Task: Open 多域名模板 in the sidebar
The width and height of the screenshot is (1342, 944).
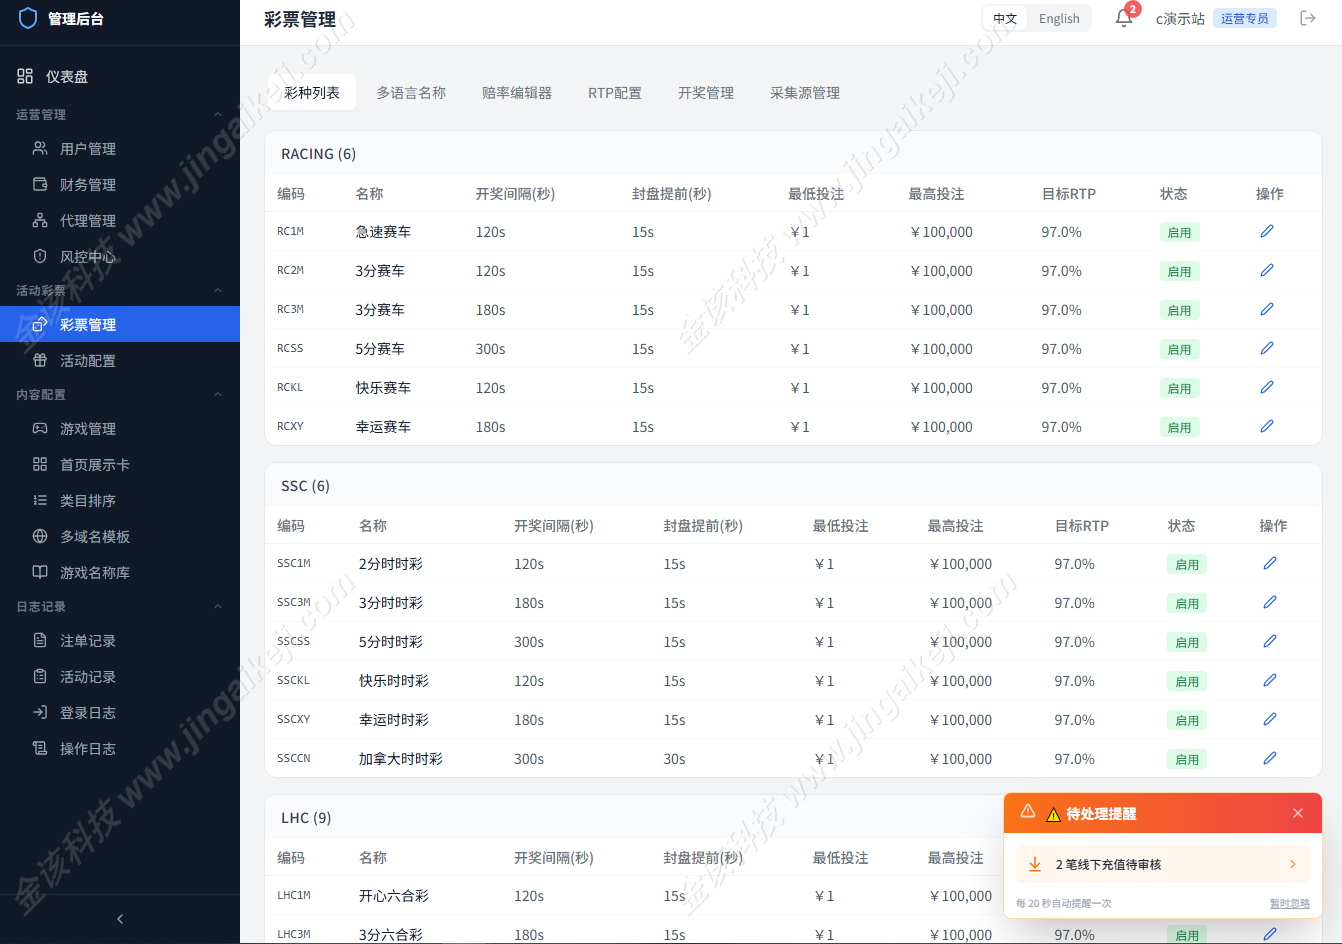Action: (120, 537)
